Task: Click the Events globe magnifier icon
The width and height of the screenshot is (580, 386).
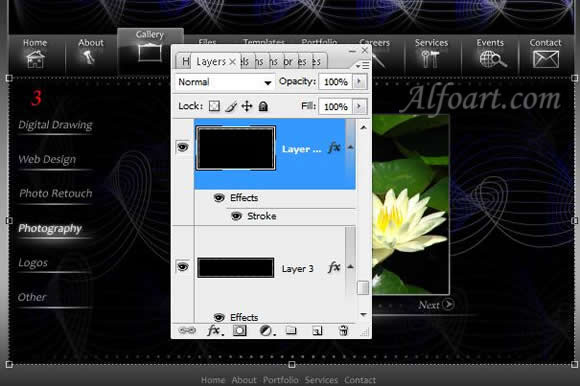Action: pyautogui.click(x=493, y=59)
